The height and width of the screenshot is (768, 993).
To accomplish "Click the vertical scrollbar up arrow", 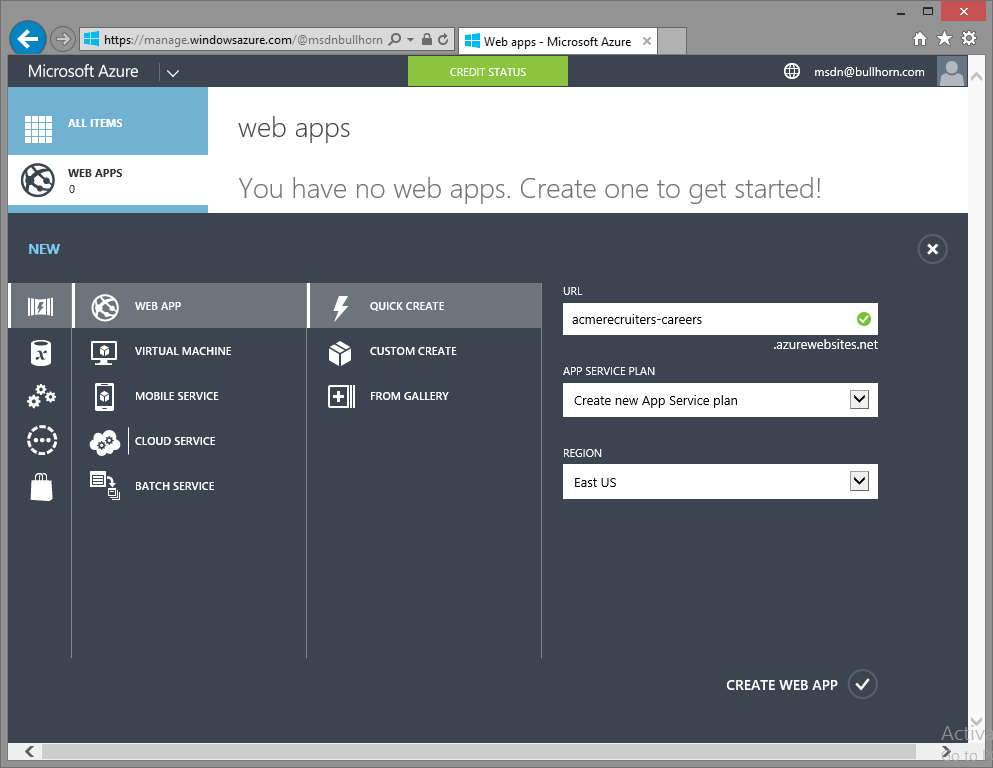I will 976,77.
